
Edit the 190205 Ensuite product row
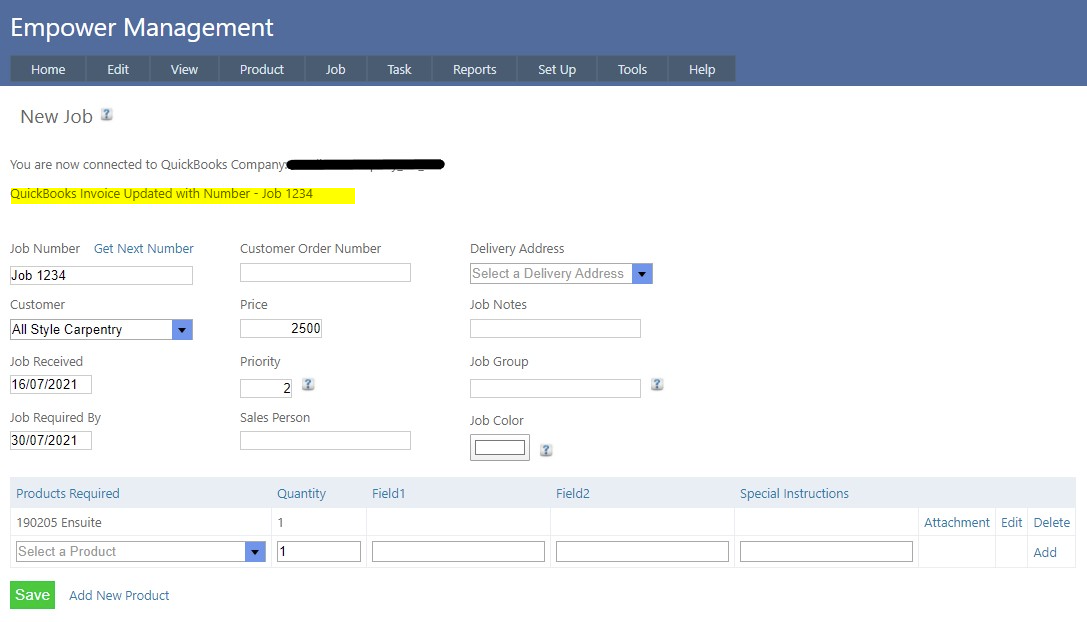pyautogui.click(x=1011, y=523)
